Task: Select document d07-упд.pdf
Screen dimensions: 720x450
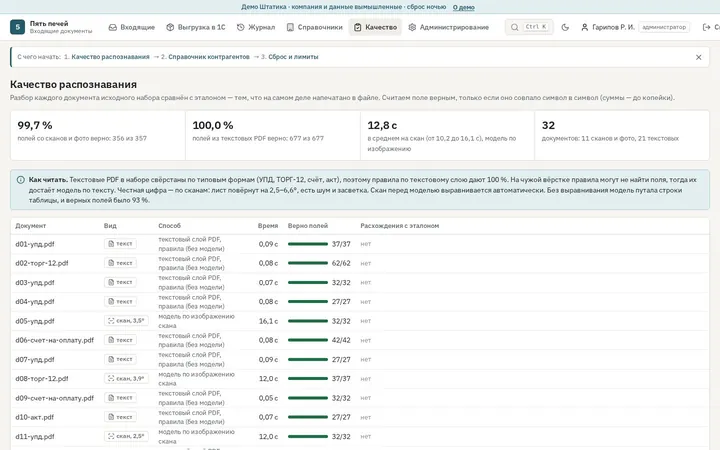Action: tap(35, 360)
